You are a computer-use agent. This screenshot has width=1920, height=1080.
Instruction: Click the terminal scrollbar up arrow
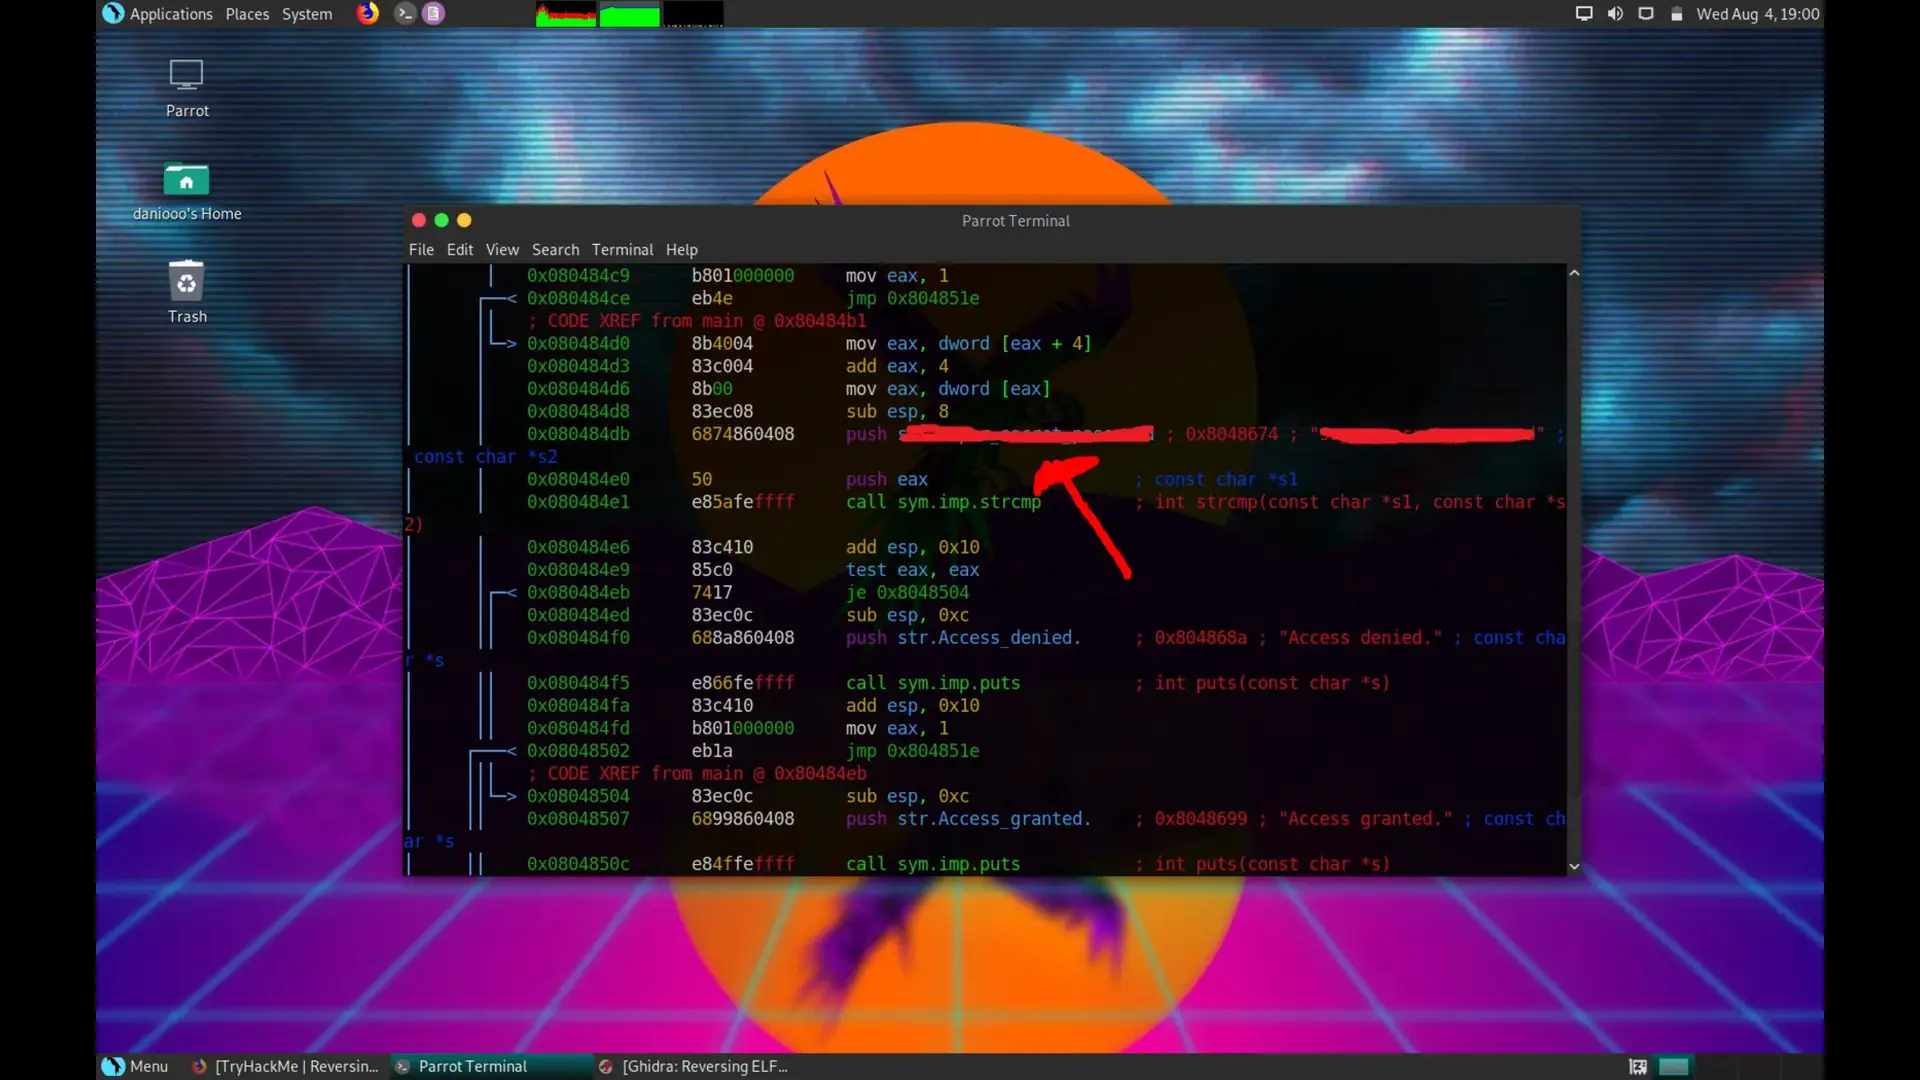click(1574, 273)
